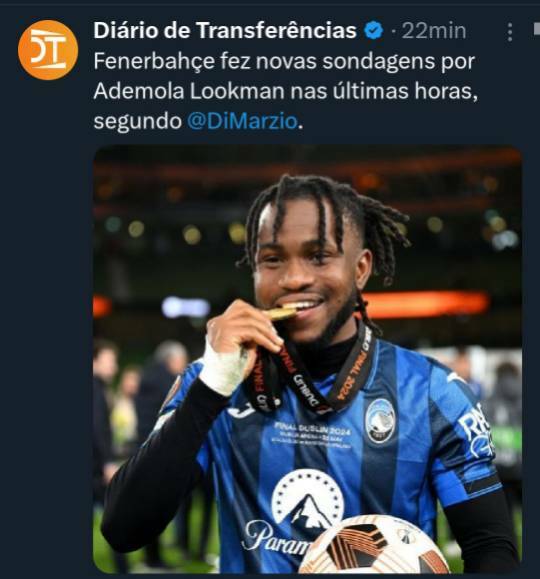Image resolution: width=540 pixels, height=579 pixels.
Task: Click the bandaged wrist in the photo
Action: [x=222, y=368]
